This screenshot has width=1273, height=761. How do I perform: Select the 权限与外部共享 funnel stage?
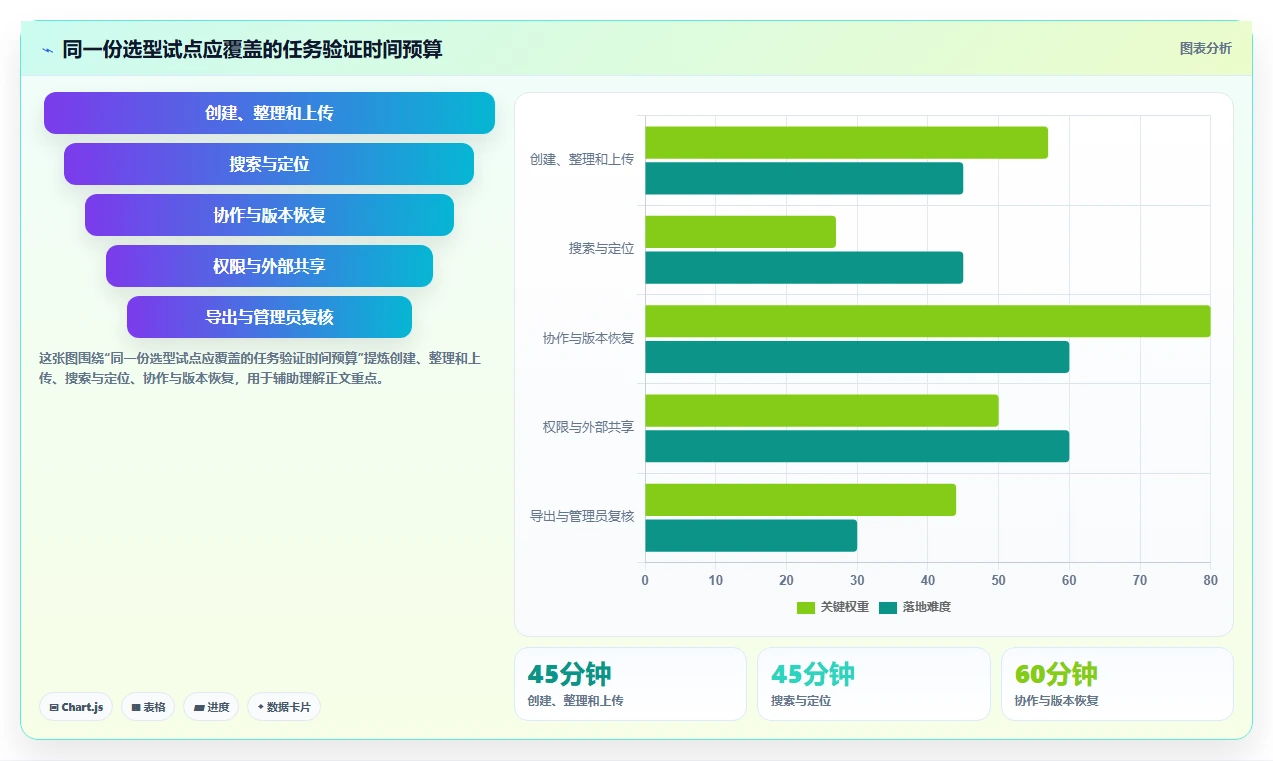point(269,266)
